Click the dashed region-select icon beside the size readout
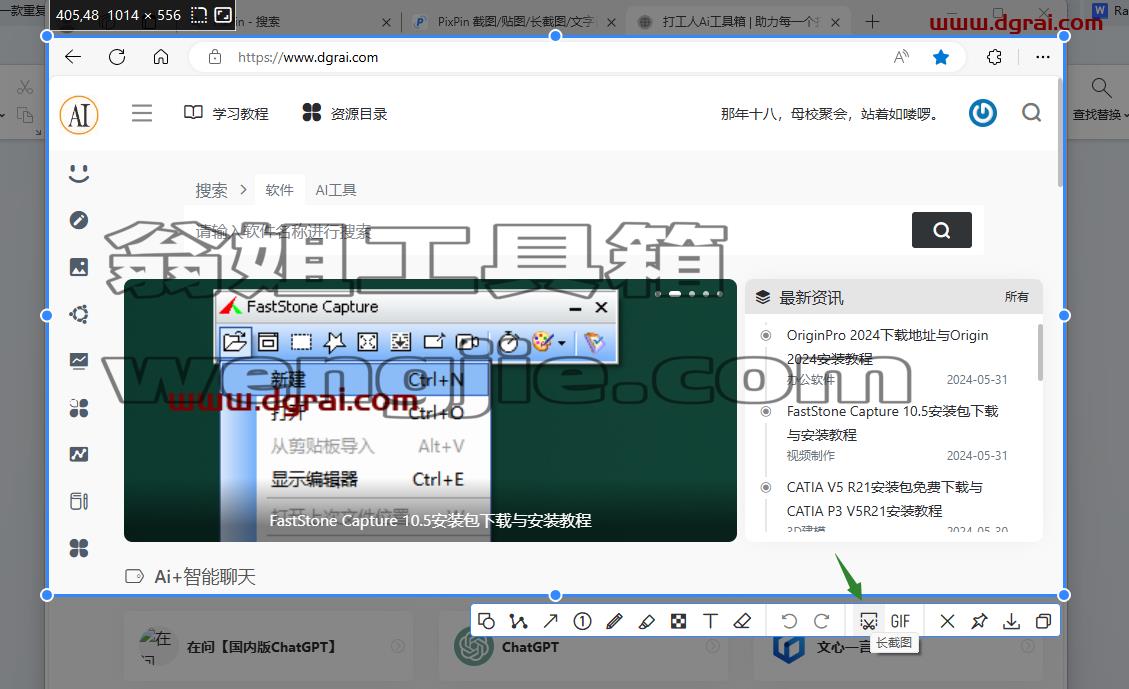The image size is (1129, 689). (x=199, y=14)
